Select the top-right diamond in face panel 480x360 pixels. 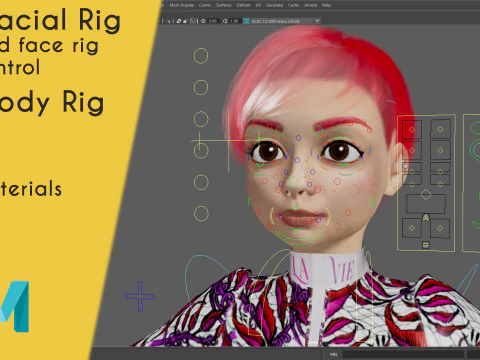point(440,129)
